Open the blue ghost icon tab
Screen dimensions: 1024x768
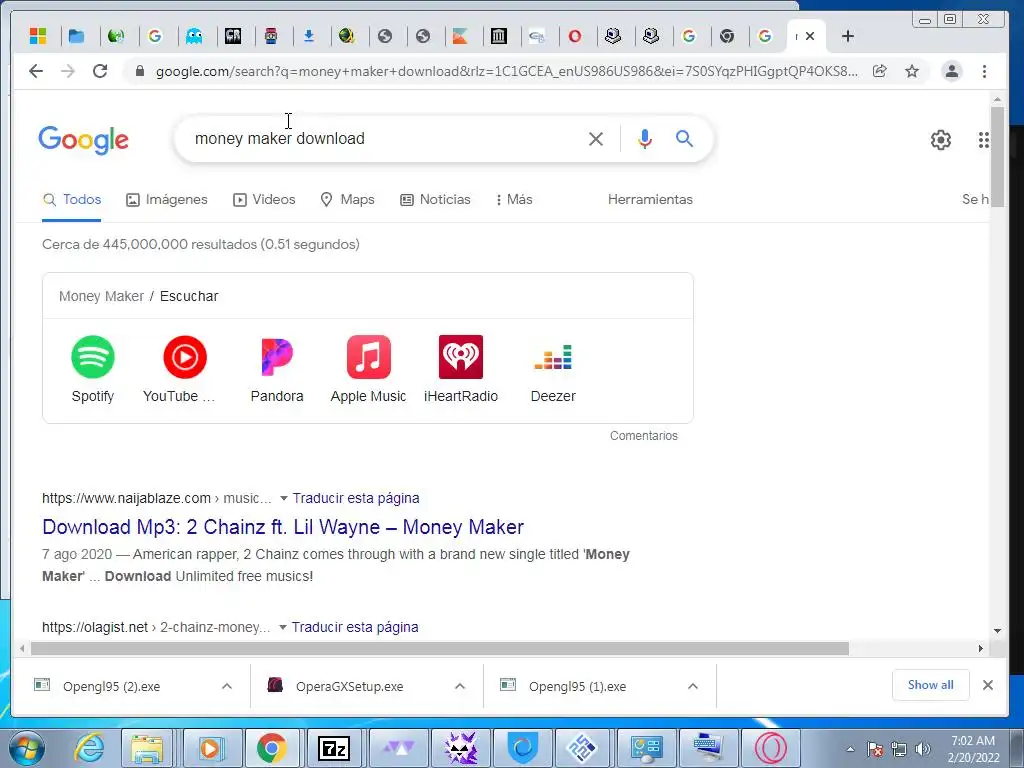click(x=194, y=36)
